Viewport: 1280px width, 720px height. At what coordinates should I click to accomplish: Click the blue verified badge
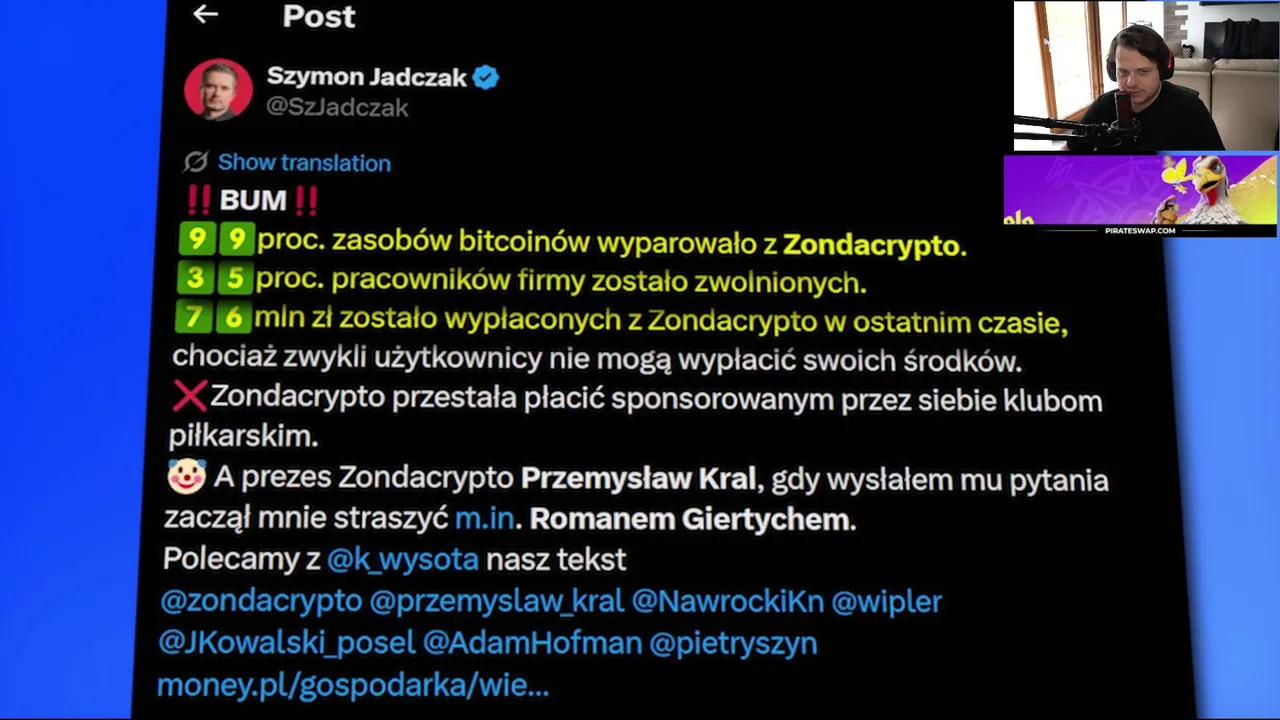click(486, 77)
